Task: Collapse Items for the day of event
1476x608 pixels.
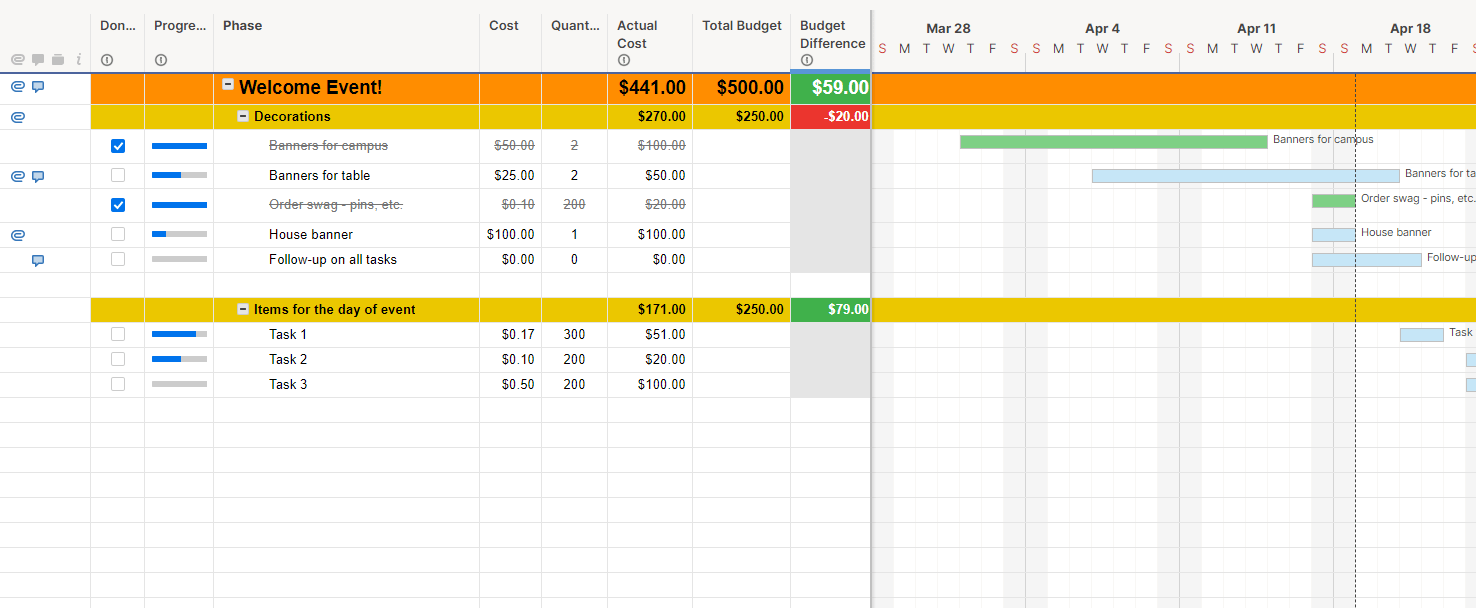Action: [x=243, y=309]
